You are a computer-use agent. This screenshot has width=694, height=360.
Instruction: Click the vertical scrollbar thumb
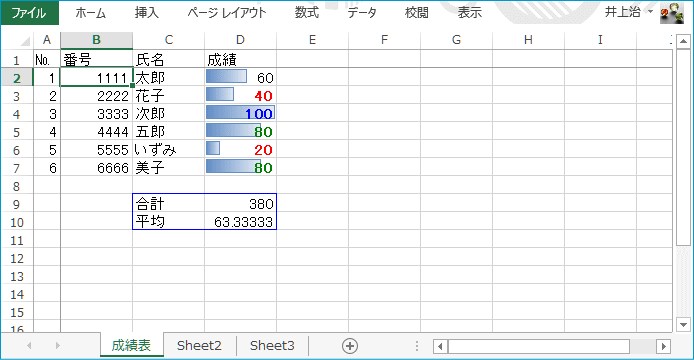(683, 147)
